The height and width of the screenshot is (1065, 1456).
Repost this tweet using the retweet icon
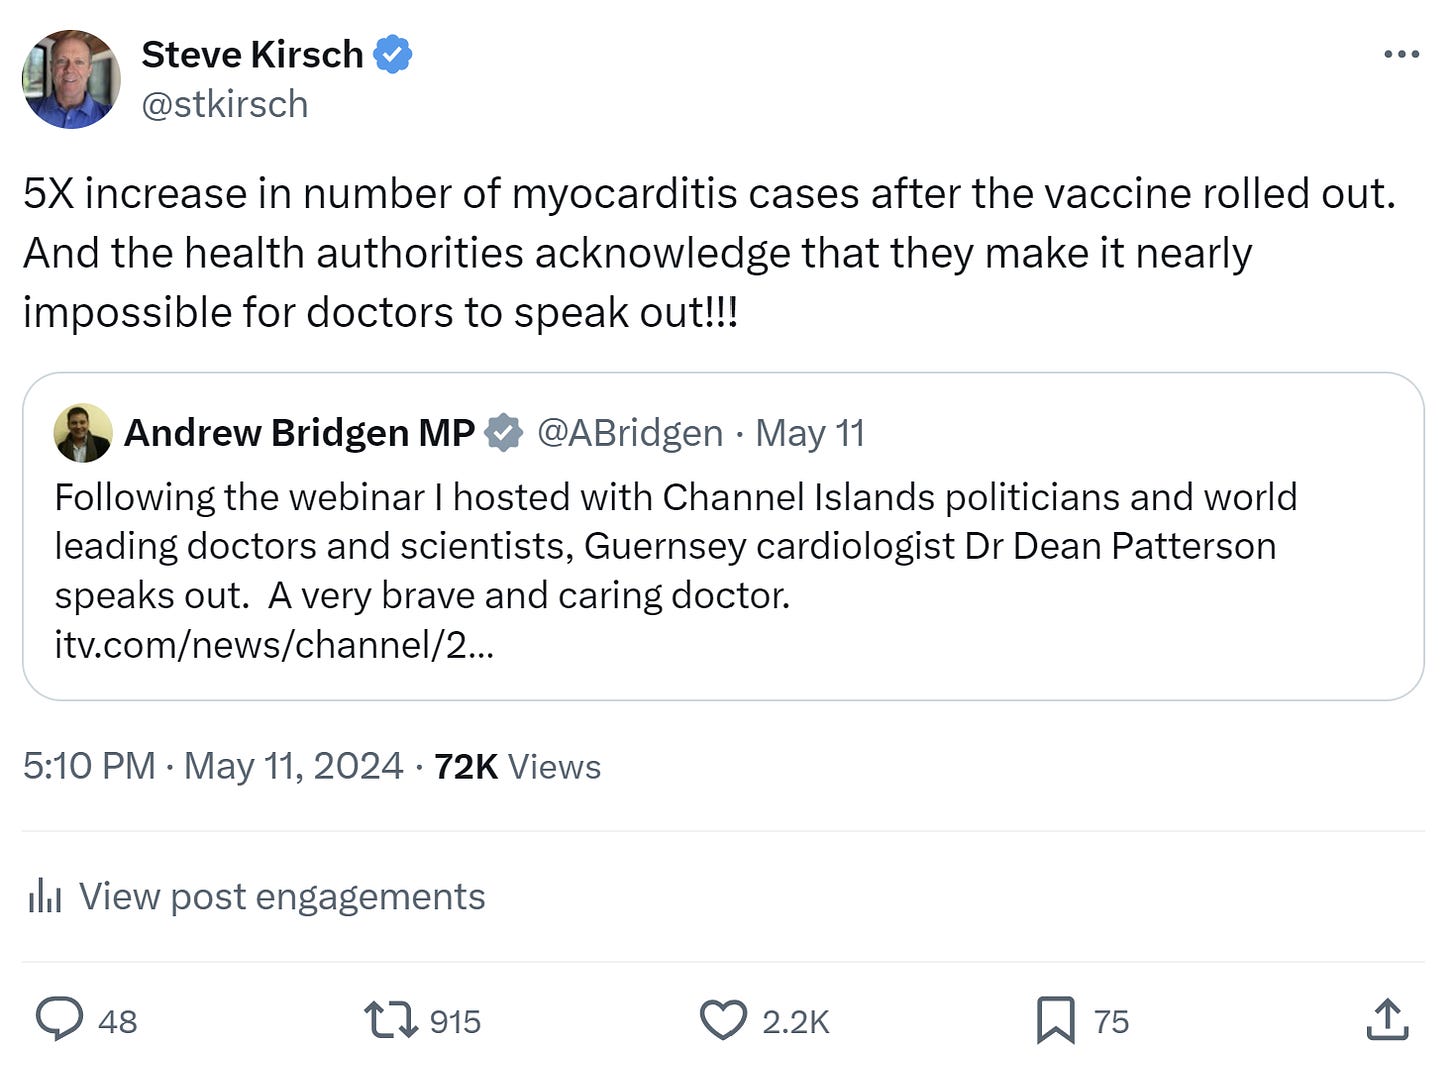click(x=391, y=1020)
